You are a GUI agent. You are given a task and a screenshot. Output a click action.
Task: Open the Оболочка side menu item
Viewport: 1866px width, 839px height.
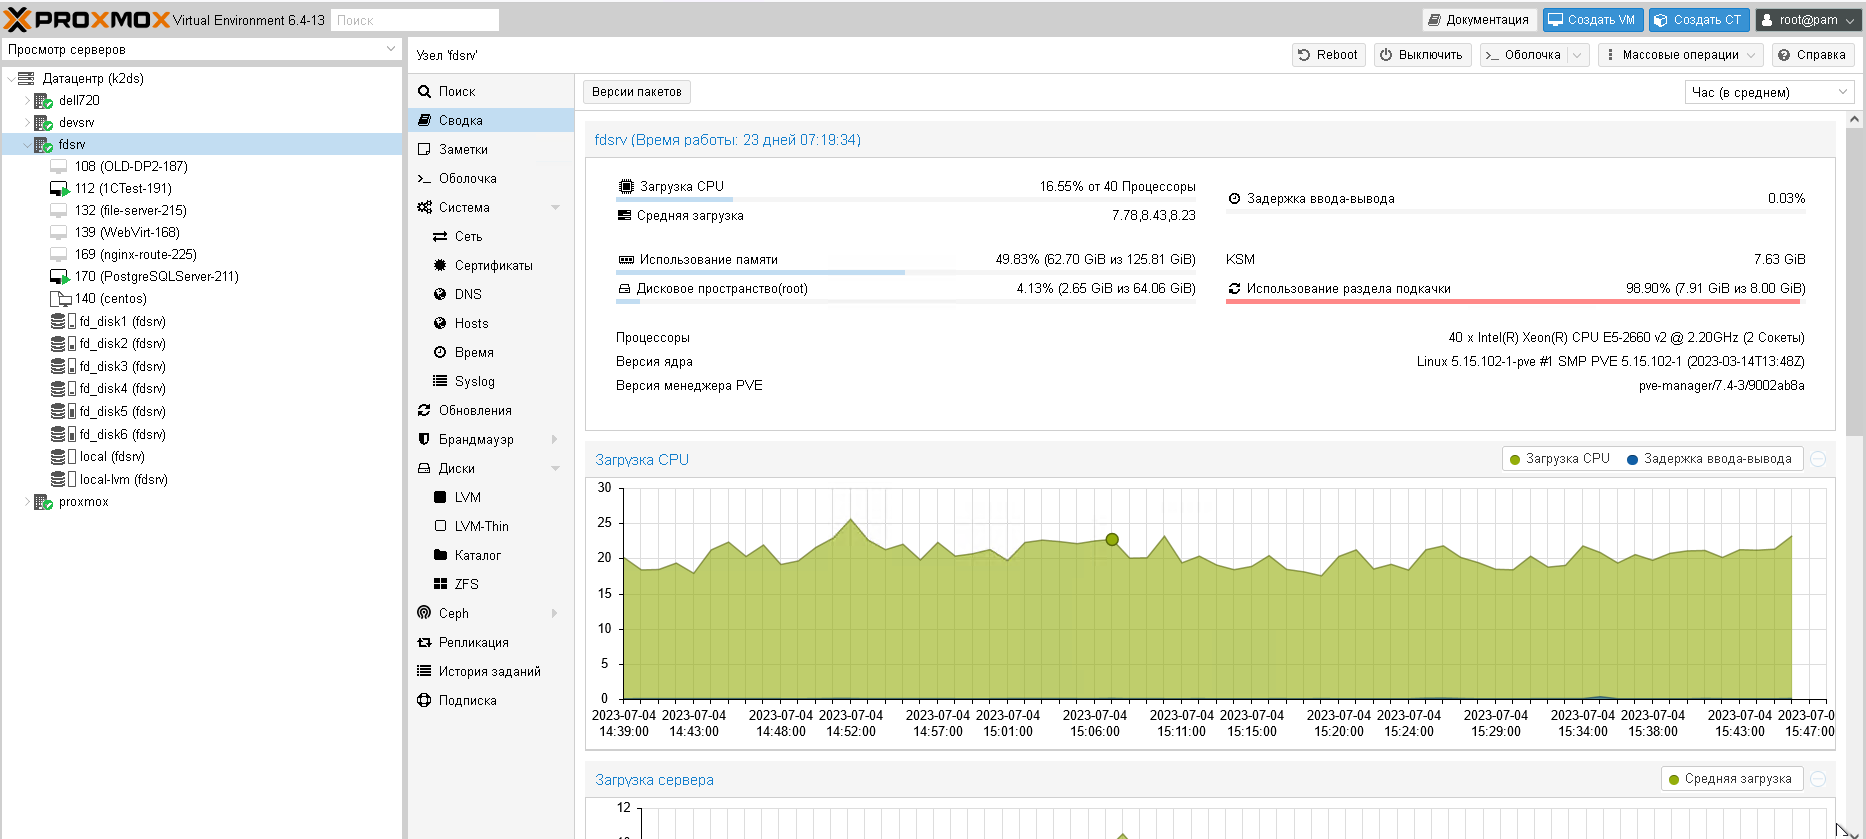(x=491, y=179)
